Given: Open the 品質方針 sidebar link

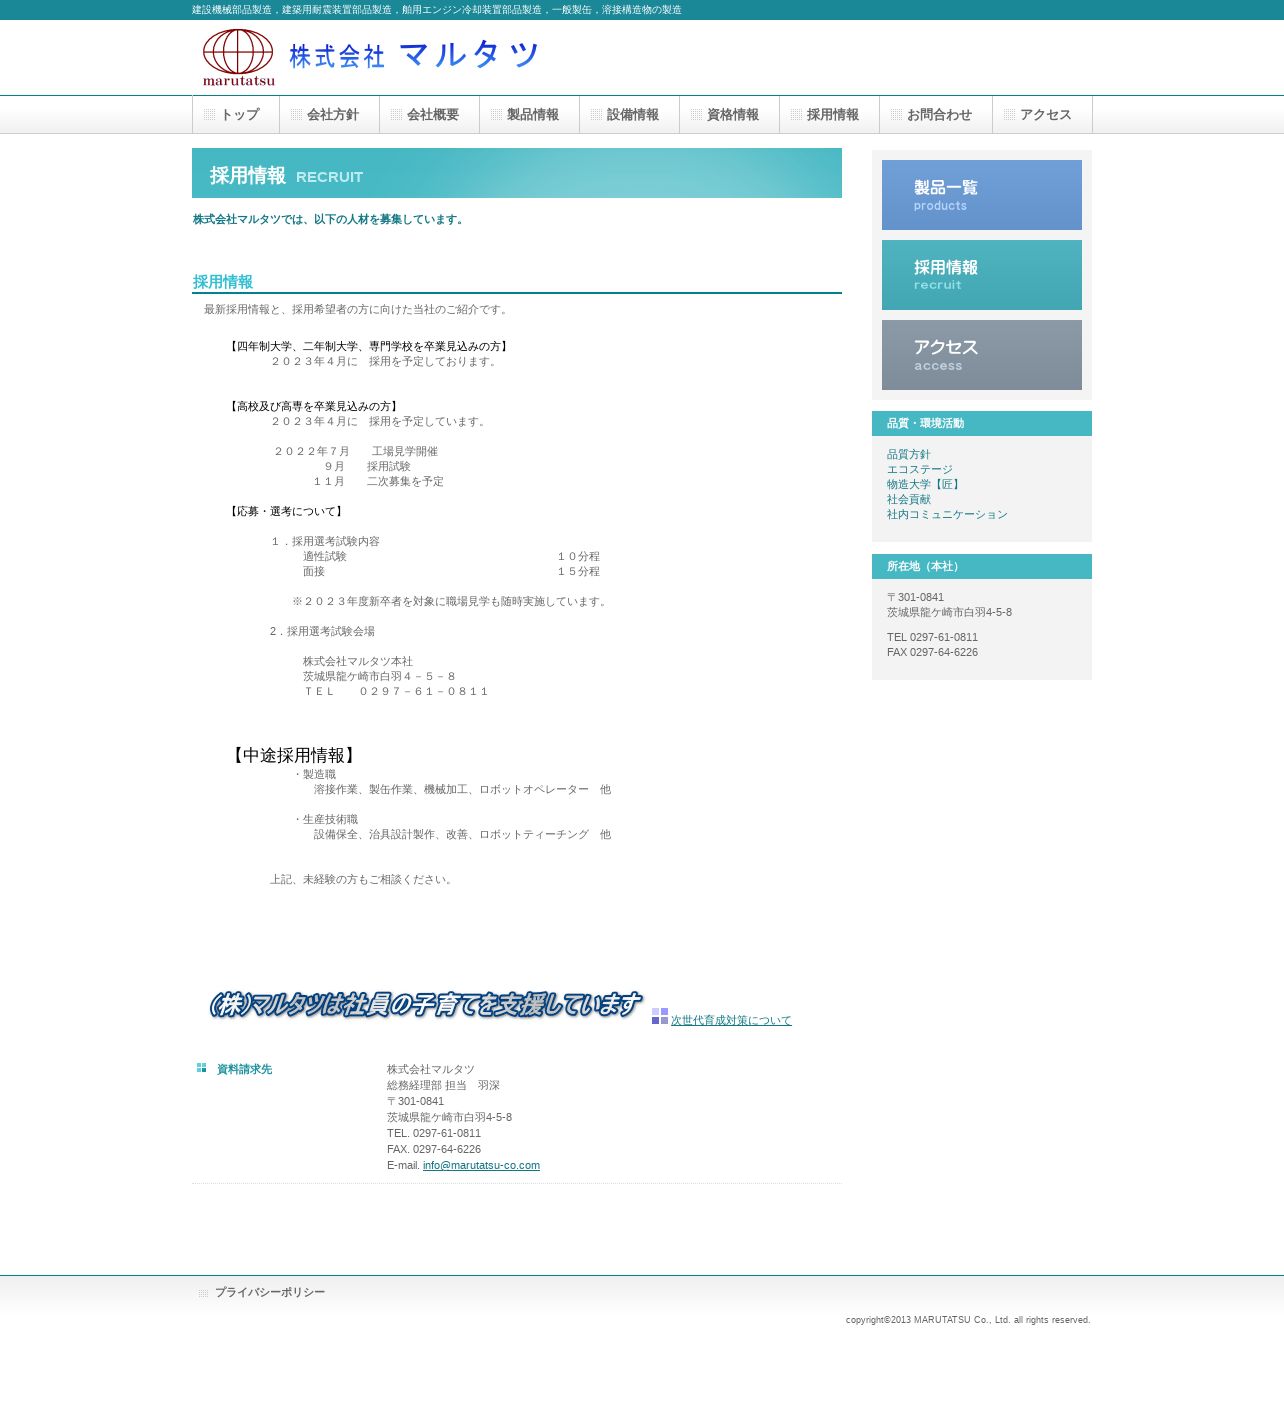Looking at the screenshot, I should pyautogui.click(x=908, y=454).
